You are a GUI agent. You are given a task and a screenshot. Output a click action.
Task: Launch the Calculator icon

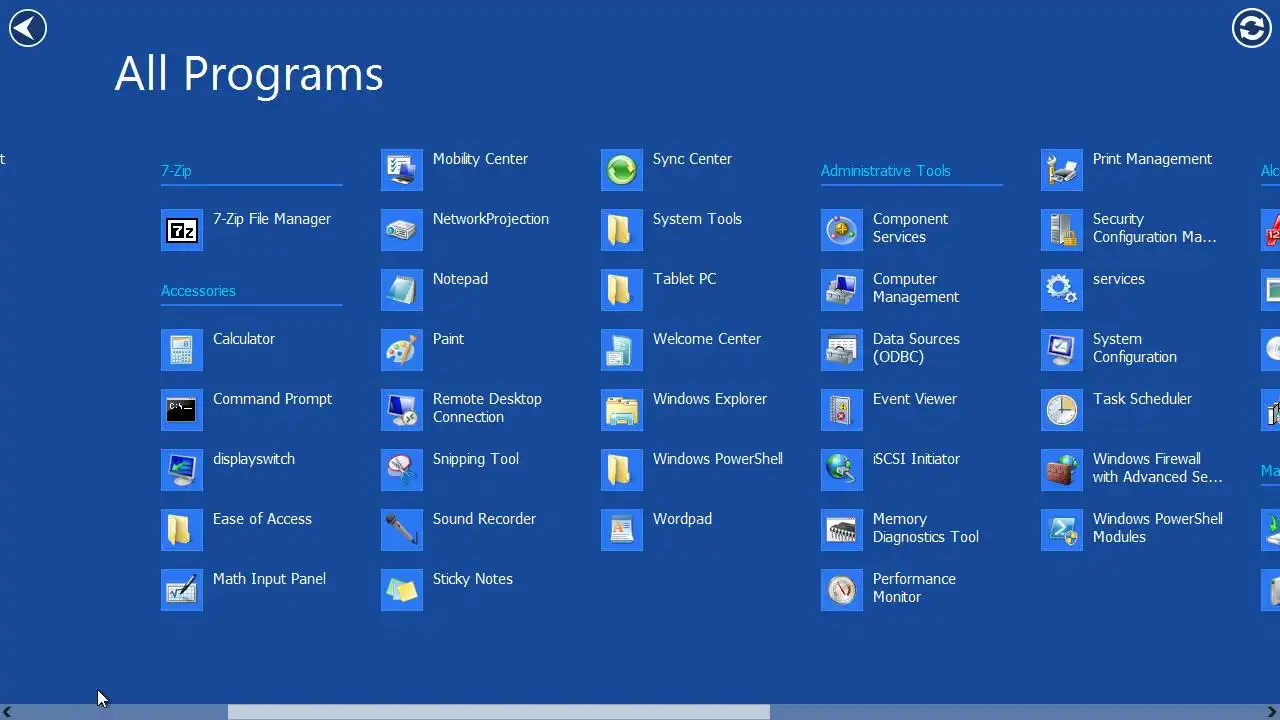click(x=182, y=350)
